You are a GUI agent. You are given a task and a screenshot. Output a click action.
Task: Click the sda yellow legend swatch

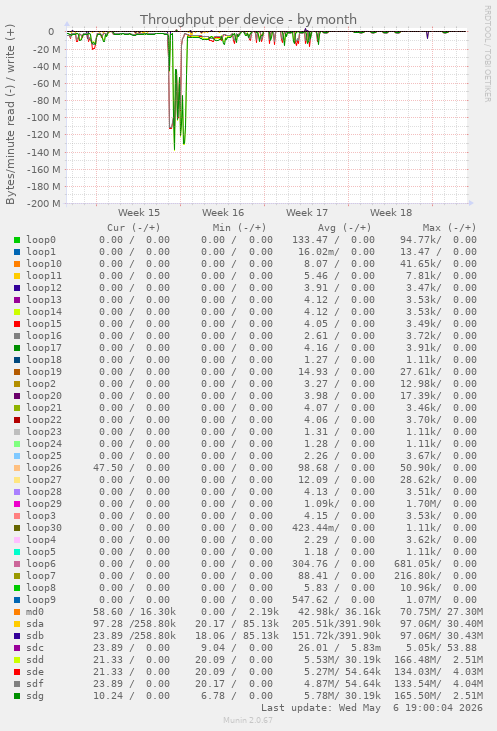17,624
